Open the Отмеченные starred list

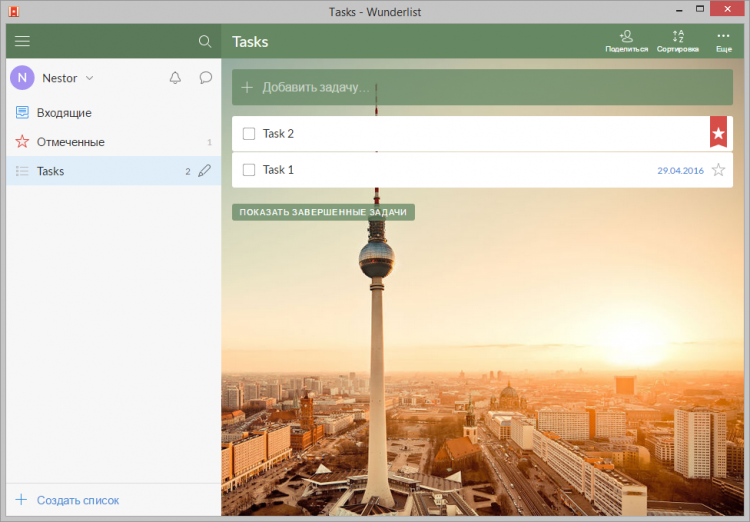pos(113,142)
